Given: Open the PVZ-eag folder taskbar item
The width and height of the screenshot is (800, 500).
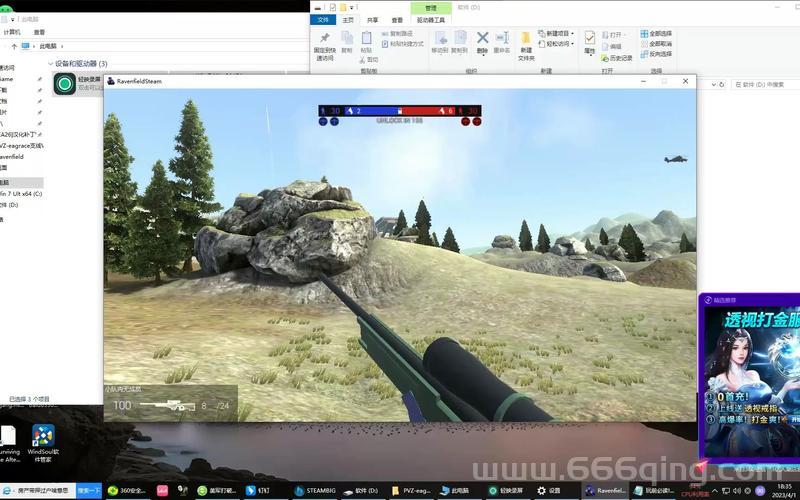Looking at the screenshot, I should 412,491.
